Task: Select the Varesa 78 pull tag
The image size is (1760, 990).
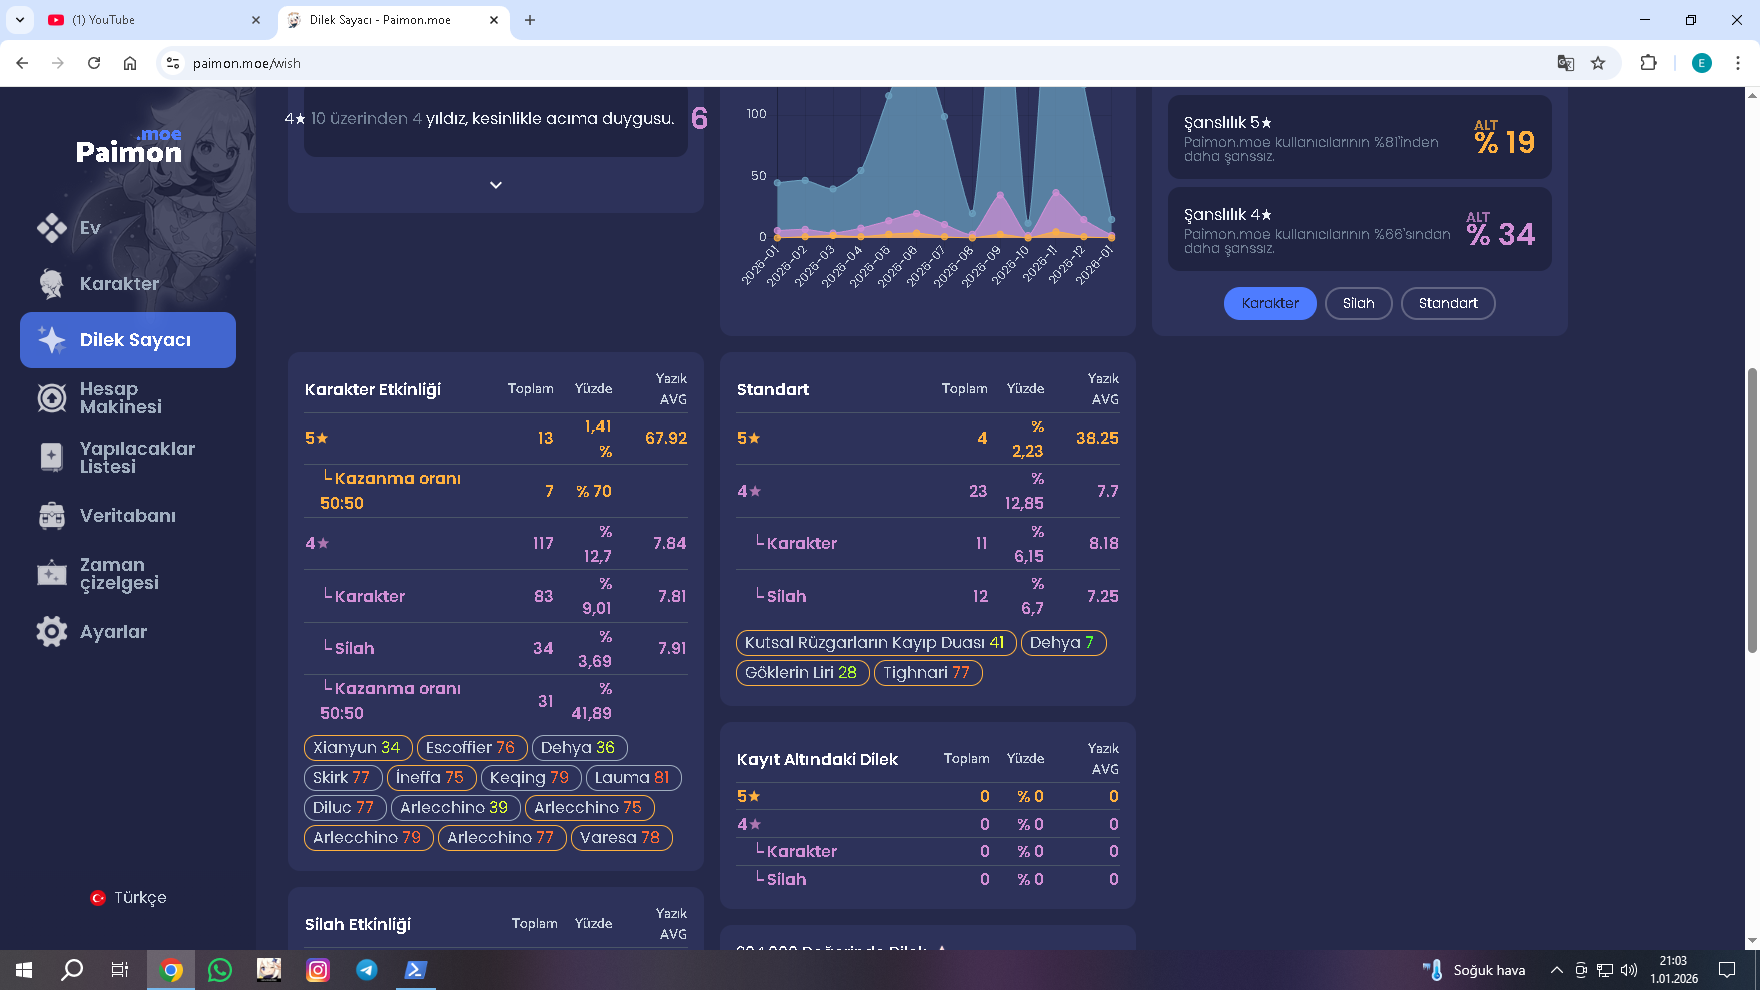Action: pyautogui.click(x=621, y=838)
